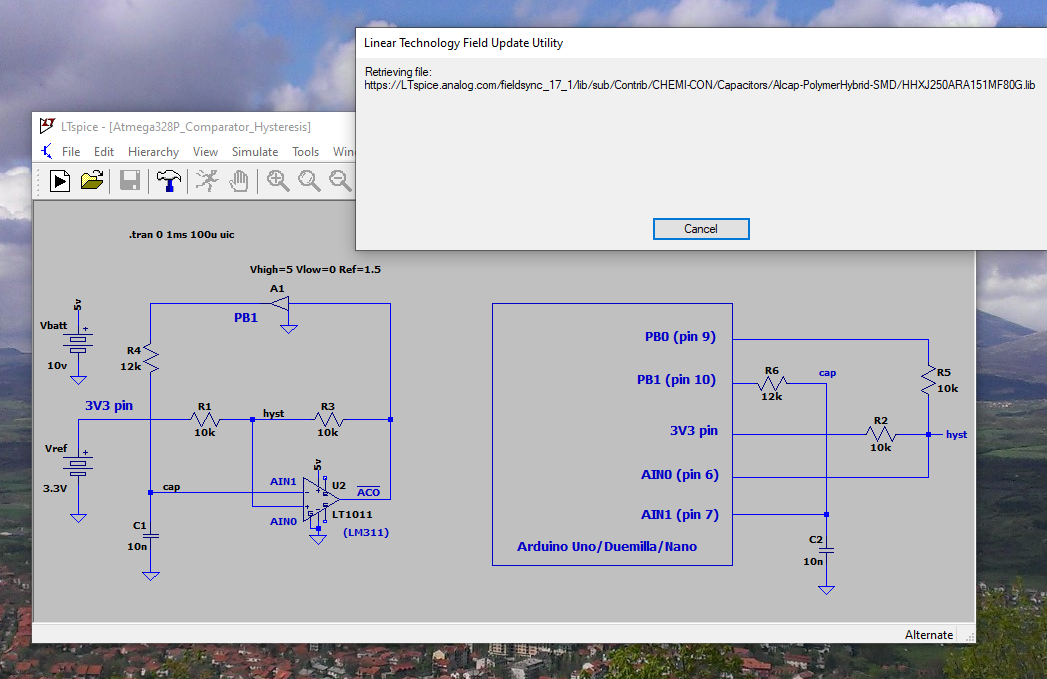The width and height of the screenshot is (1047, 679).
Task: Click the schematic document icon beside File
Action: 47,152
